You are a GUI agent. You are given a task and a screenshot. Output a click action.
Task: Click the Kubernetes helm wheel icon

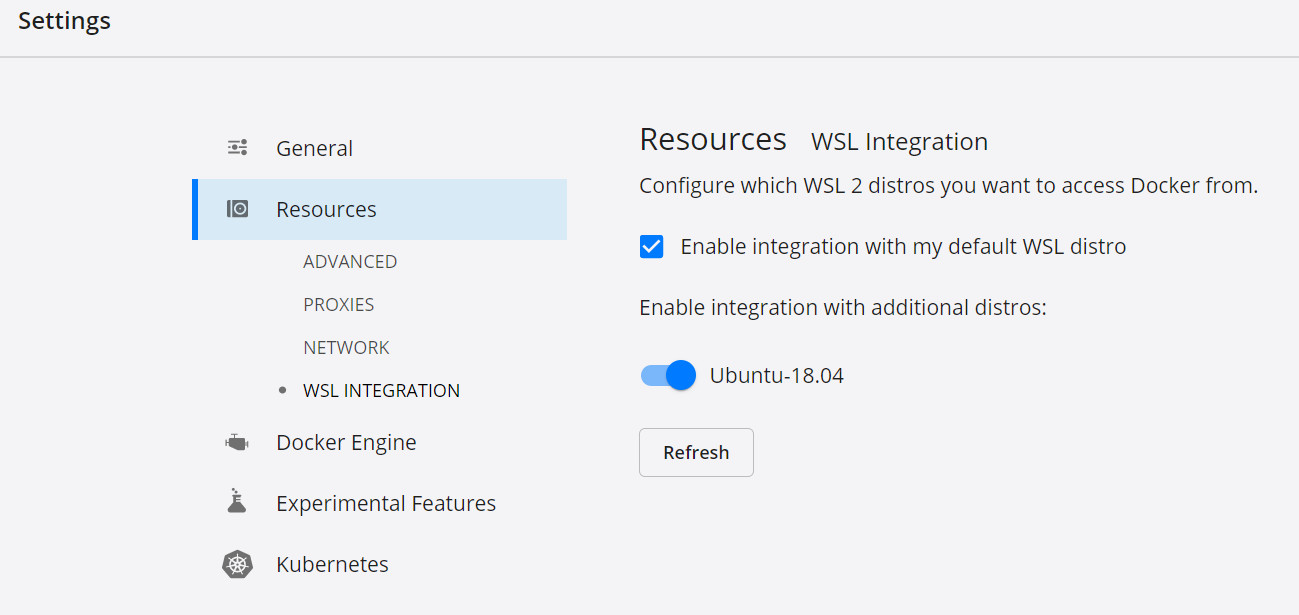click(237, 564)
